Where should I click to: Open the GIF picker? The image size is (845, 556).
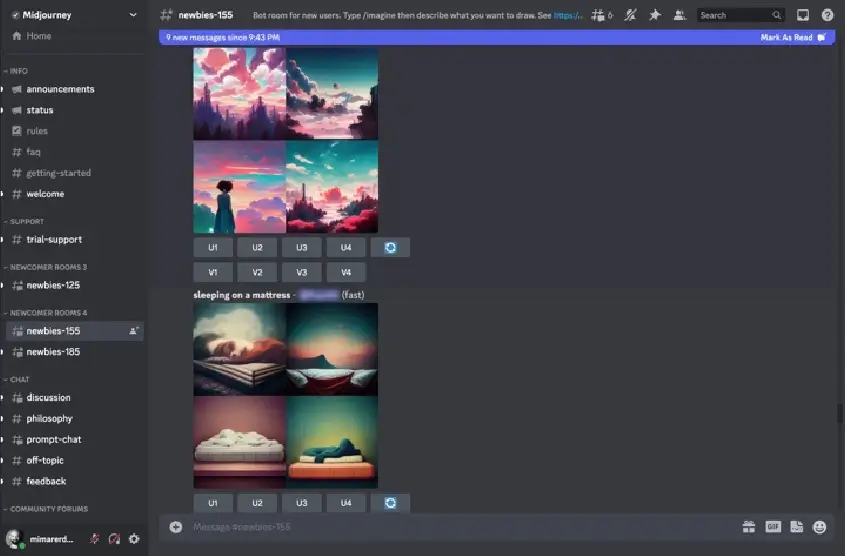773,527
